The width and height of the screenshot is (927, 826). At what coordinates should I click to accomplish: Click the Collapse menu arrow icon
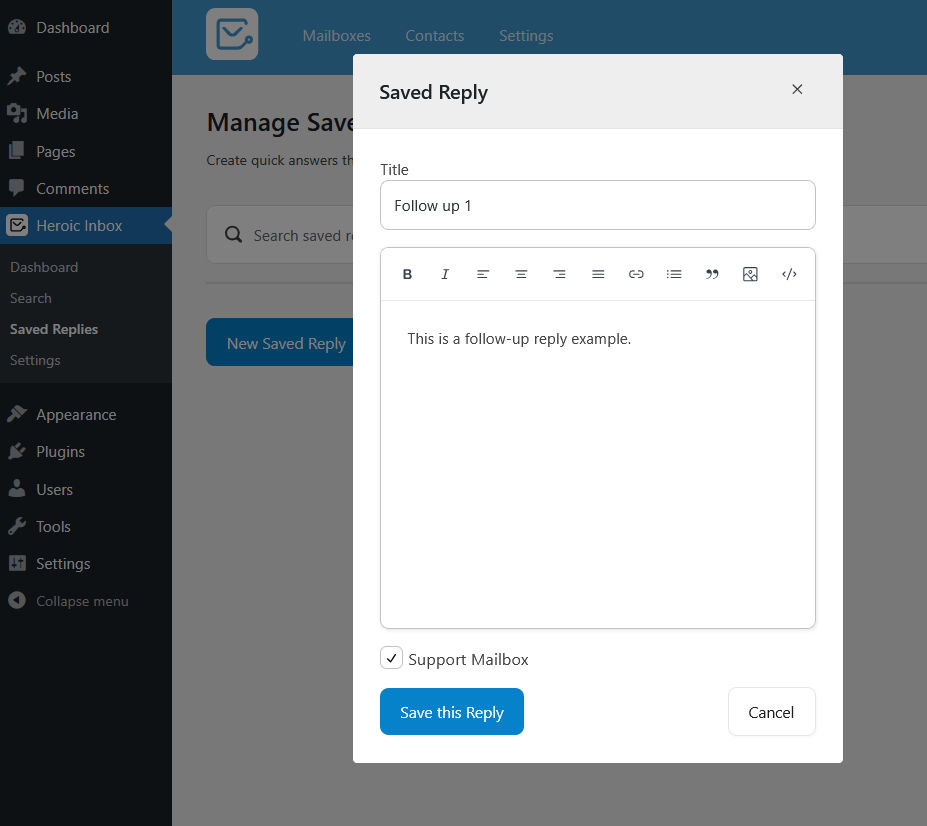pos(17,600)
